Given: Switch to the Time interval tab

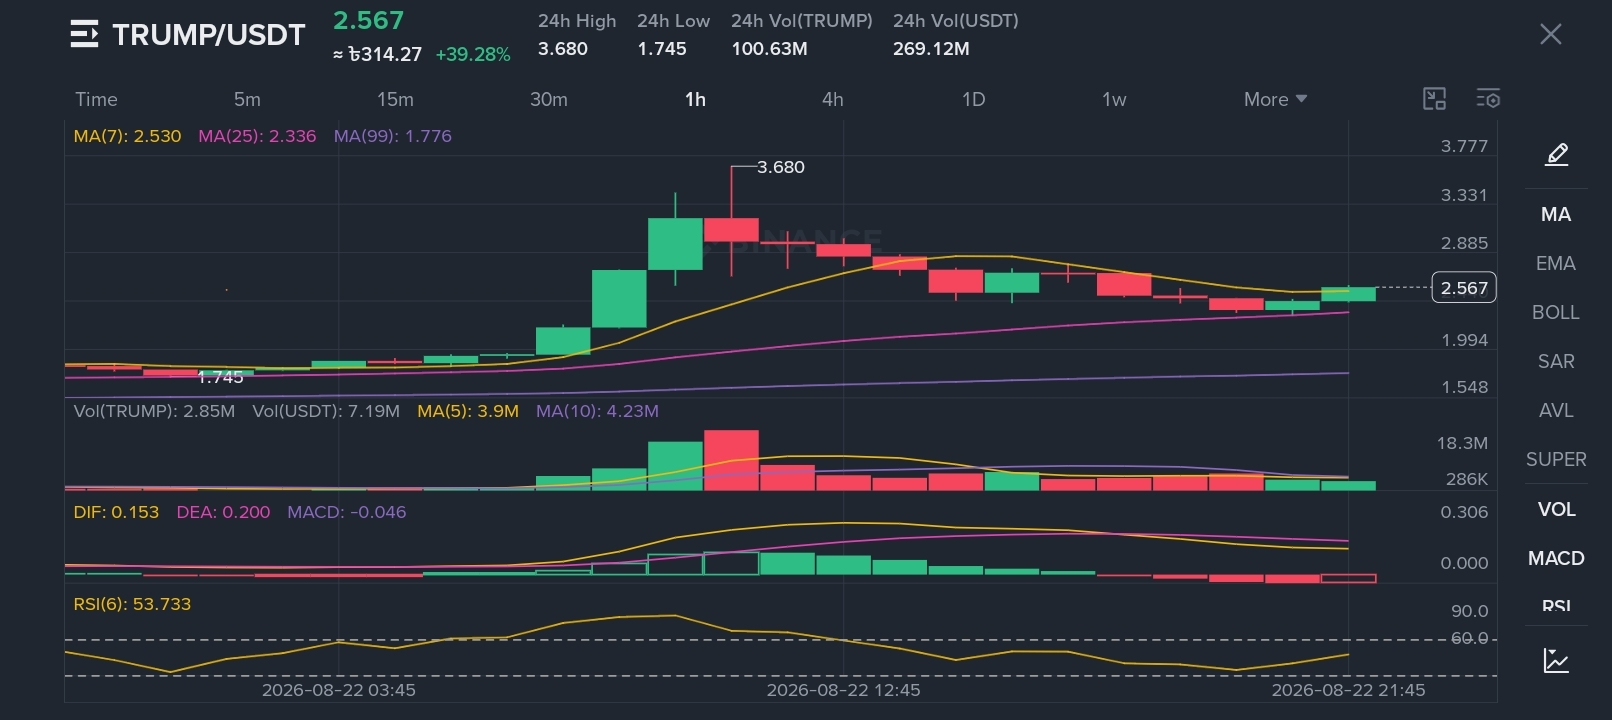Looking at the screenshot, I should tap(96, 99).
